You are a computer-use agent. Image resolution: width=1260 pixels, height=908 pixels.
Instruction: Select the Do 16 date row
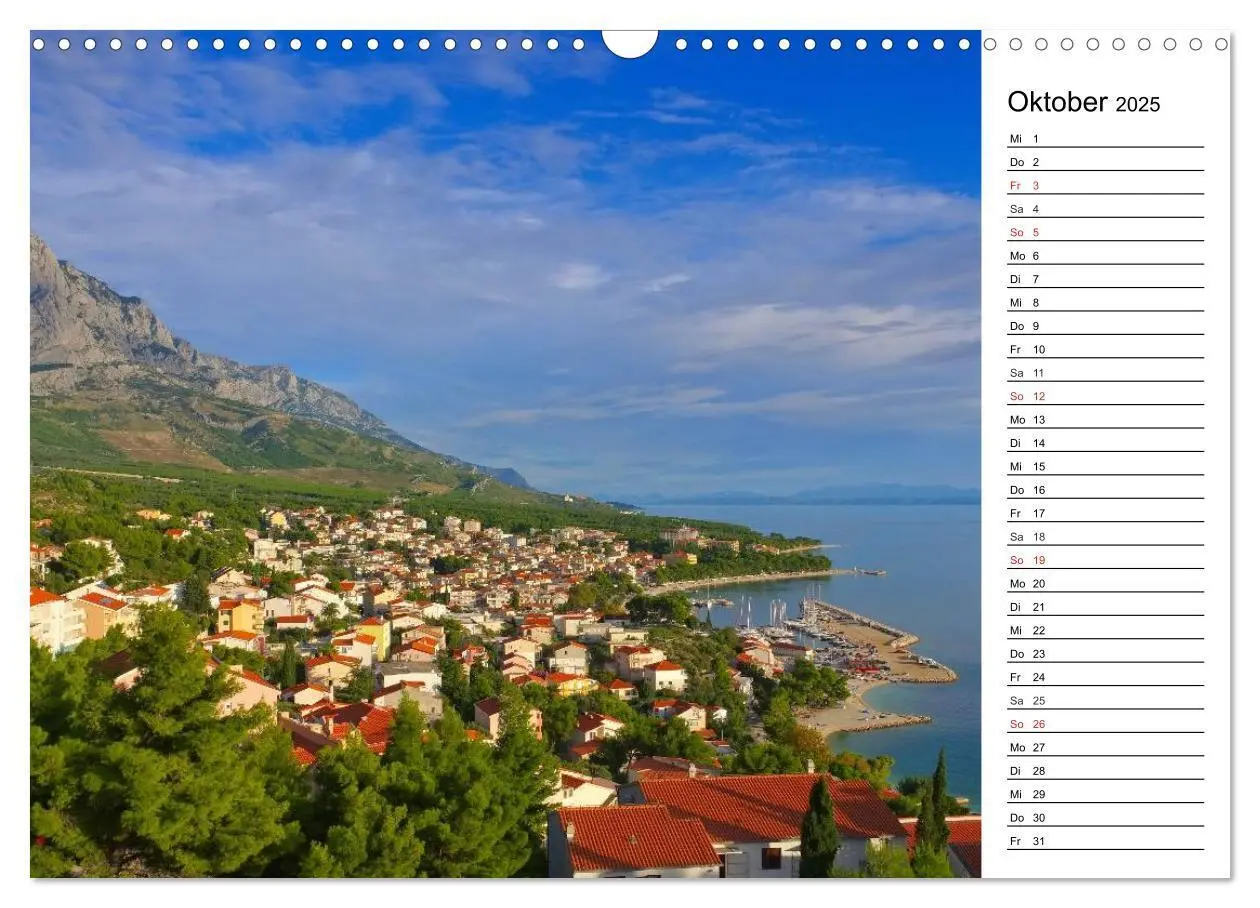point(1105,489)
